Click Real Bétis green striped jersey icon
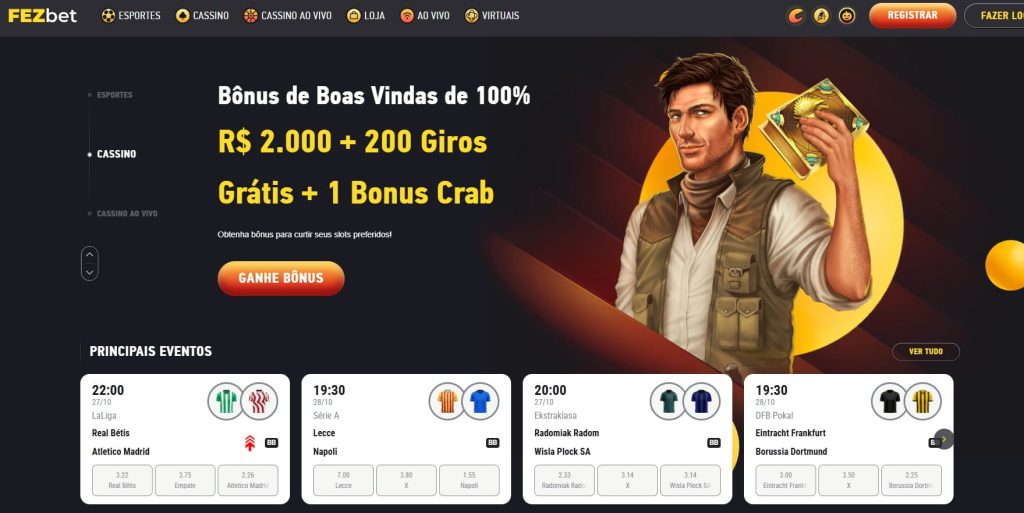 (226, 401)
